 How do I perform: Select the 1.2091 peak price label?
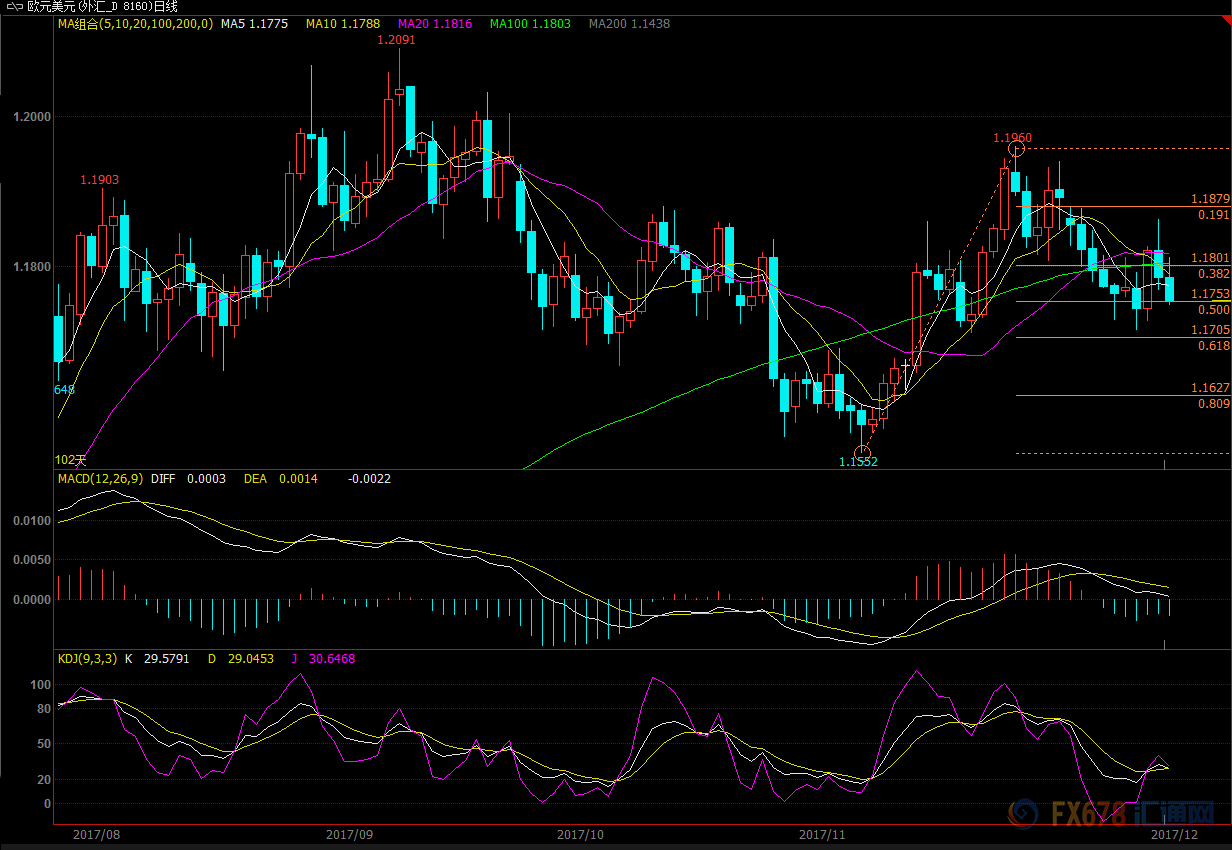coord(396,40)
